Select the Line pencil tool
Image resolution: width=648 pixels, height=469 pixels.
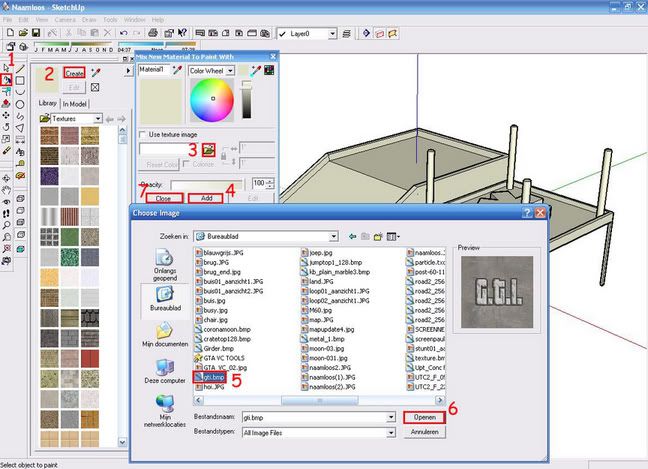coord(20,68)
